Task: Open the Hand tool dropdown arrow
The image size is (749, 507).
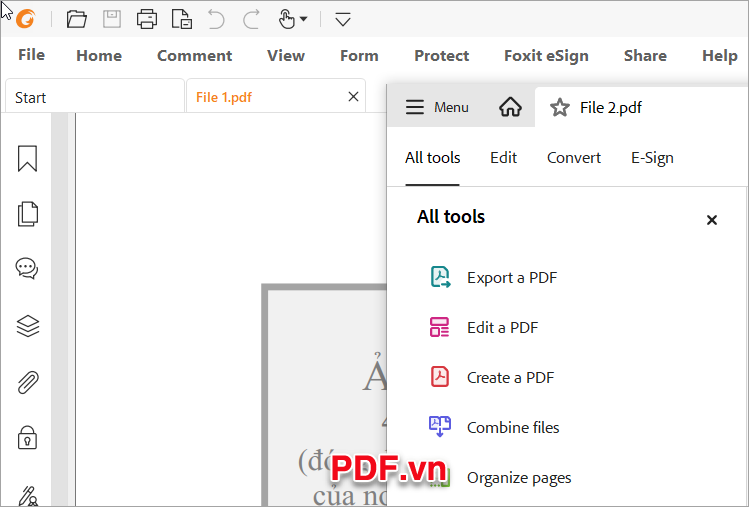Action: coord(303,20)
